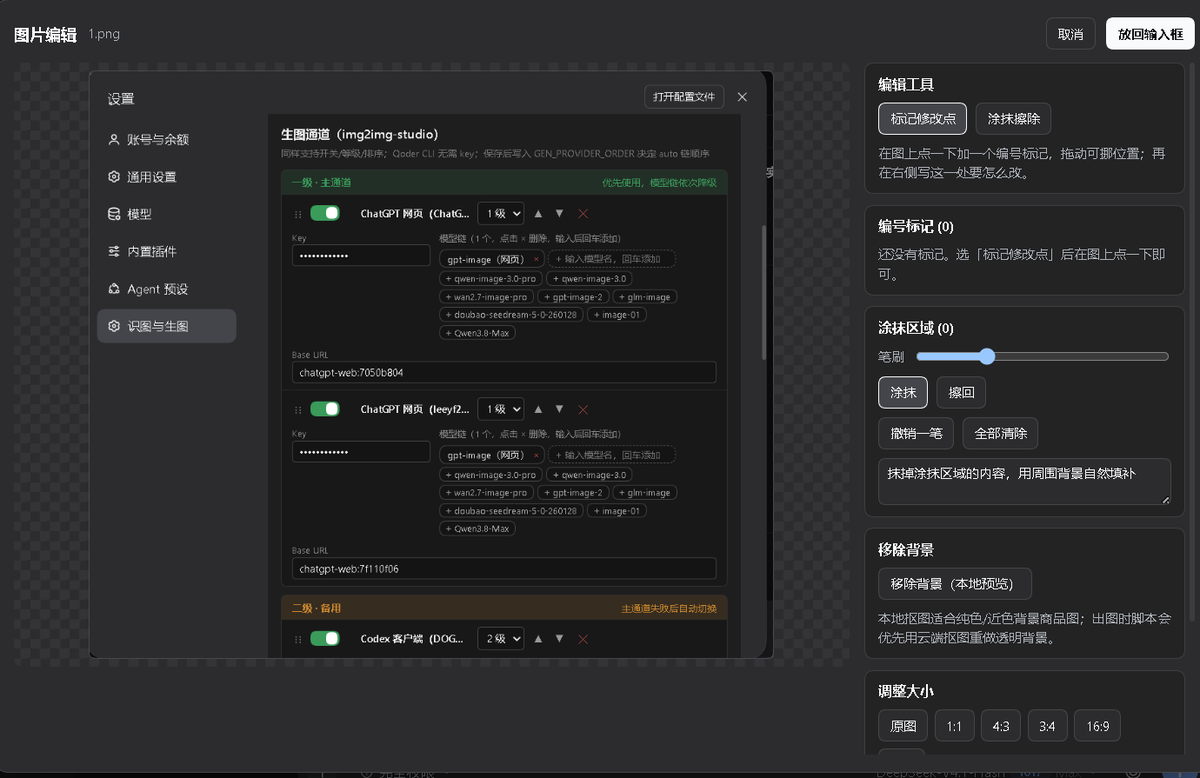Choose the 擦回 restore mode

(x=961, y=393)
